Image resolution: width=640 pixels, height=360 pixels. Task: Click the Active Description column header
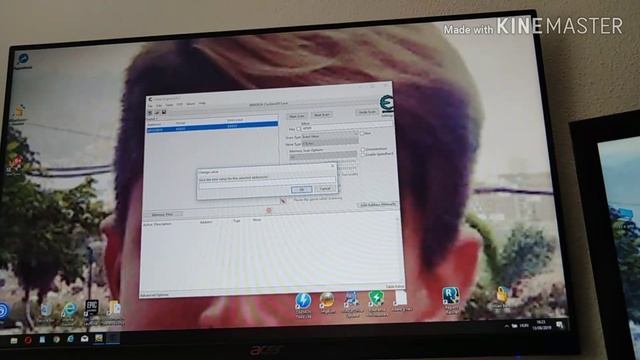tap(158, 224)
